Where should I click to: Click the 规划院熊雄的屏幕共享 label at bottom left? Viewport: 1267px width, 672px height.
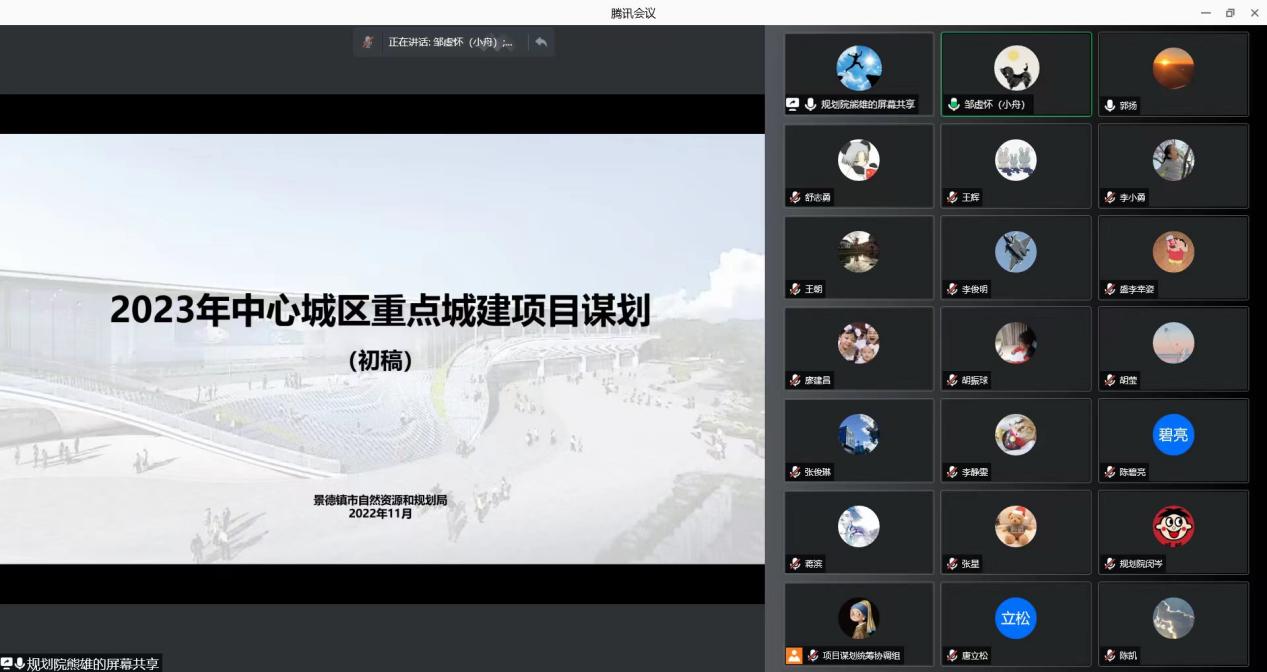[x=92, y=663]
